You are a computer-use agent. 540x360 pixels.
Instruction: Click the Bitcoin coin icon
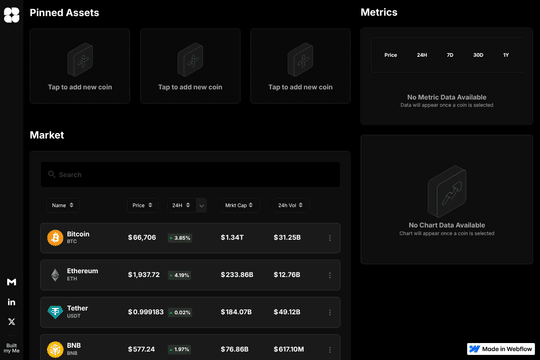[55, 238]
